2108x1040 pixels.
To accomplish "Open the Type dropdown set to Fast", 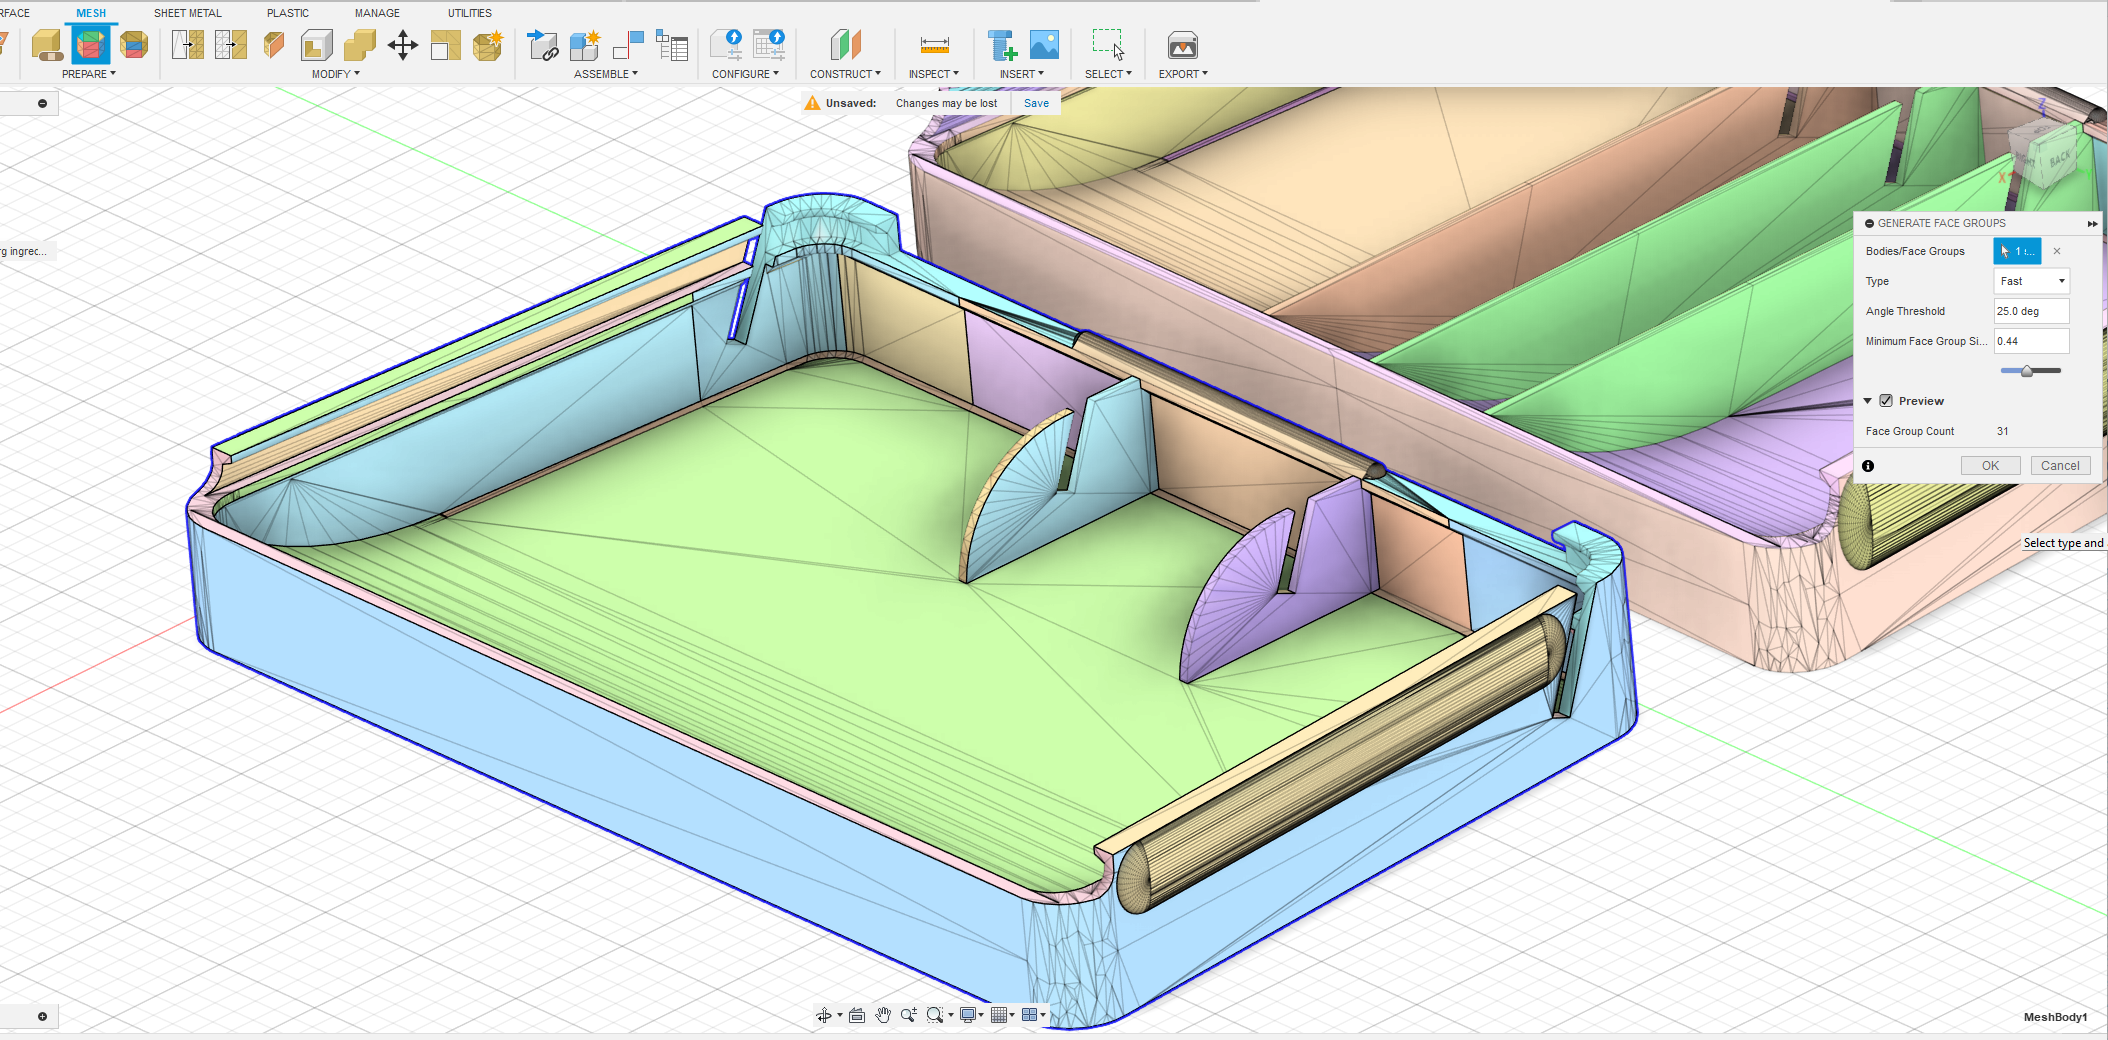I will [2031, 281].
